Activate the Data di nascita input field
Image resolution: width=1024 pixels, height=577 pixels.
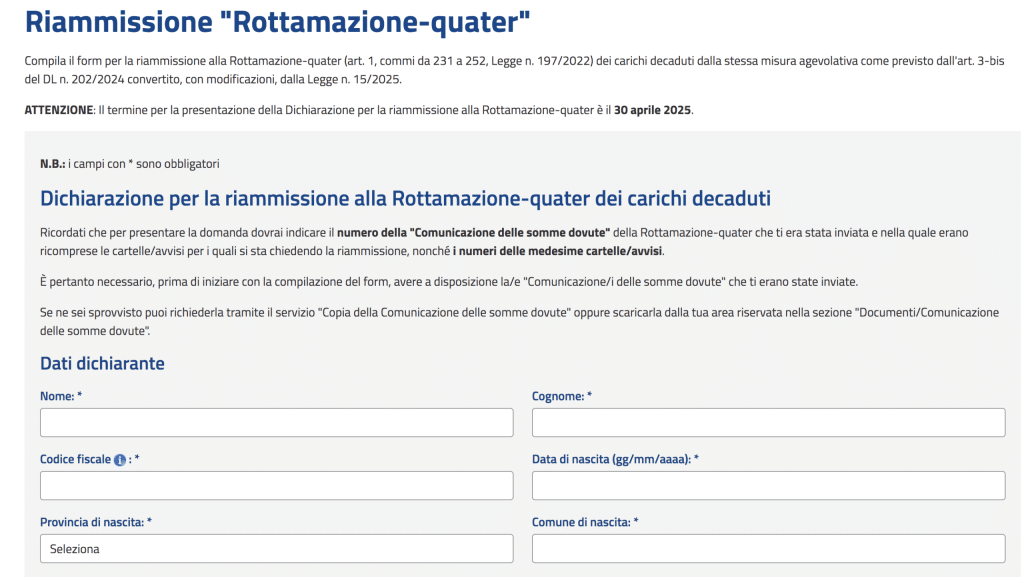768,486
